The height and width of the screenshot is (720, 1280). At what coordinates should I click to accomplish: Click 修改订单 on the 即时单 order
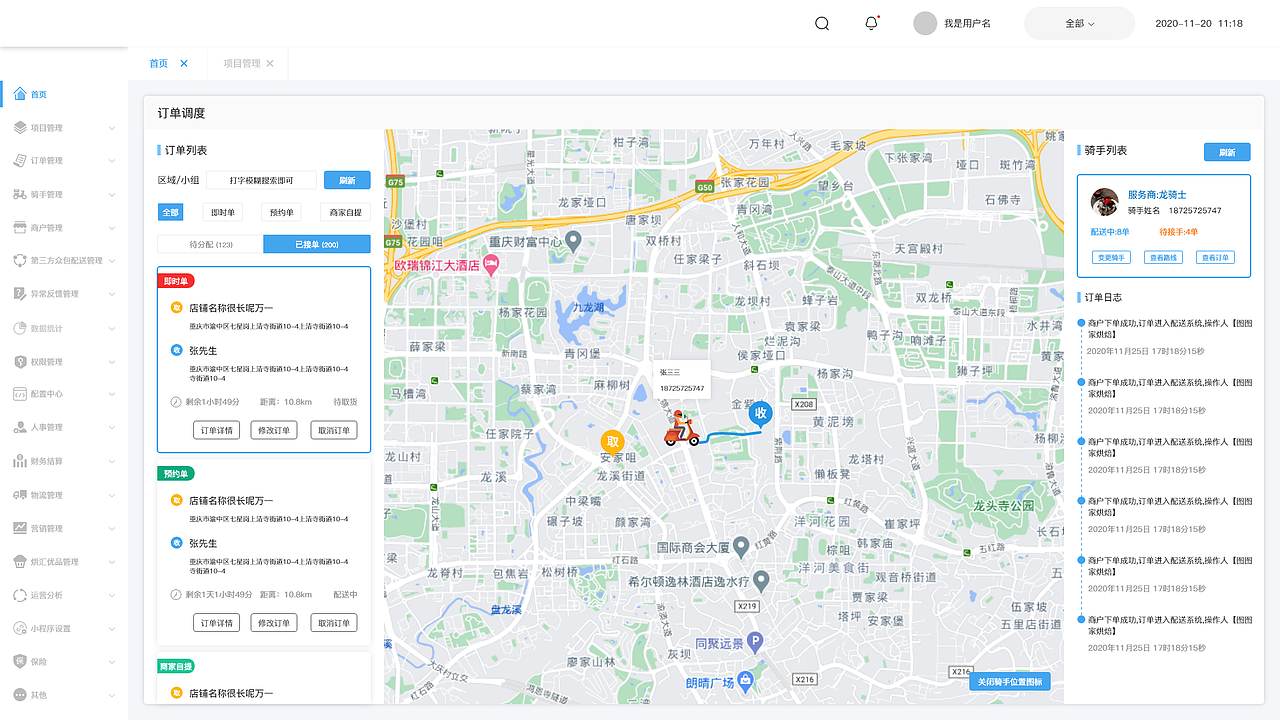click(x=274, y=430)
